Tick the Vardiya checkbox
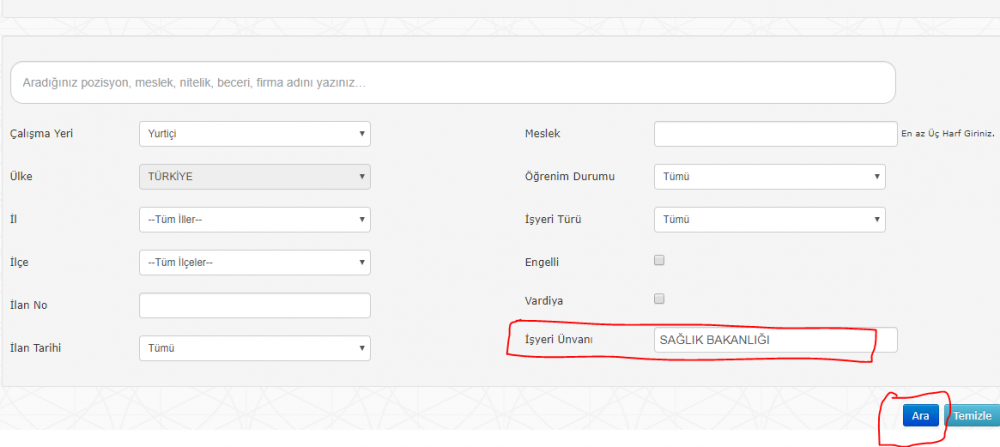 pyautogui.click(x=659, y=298)
